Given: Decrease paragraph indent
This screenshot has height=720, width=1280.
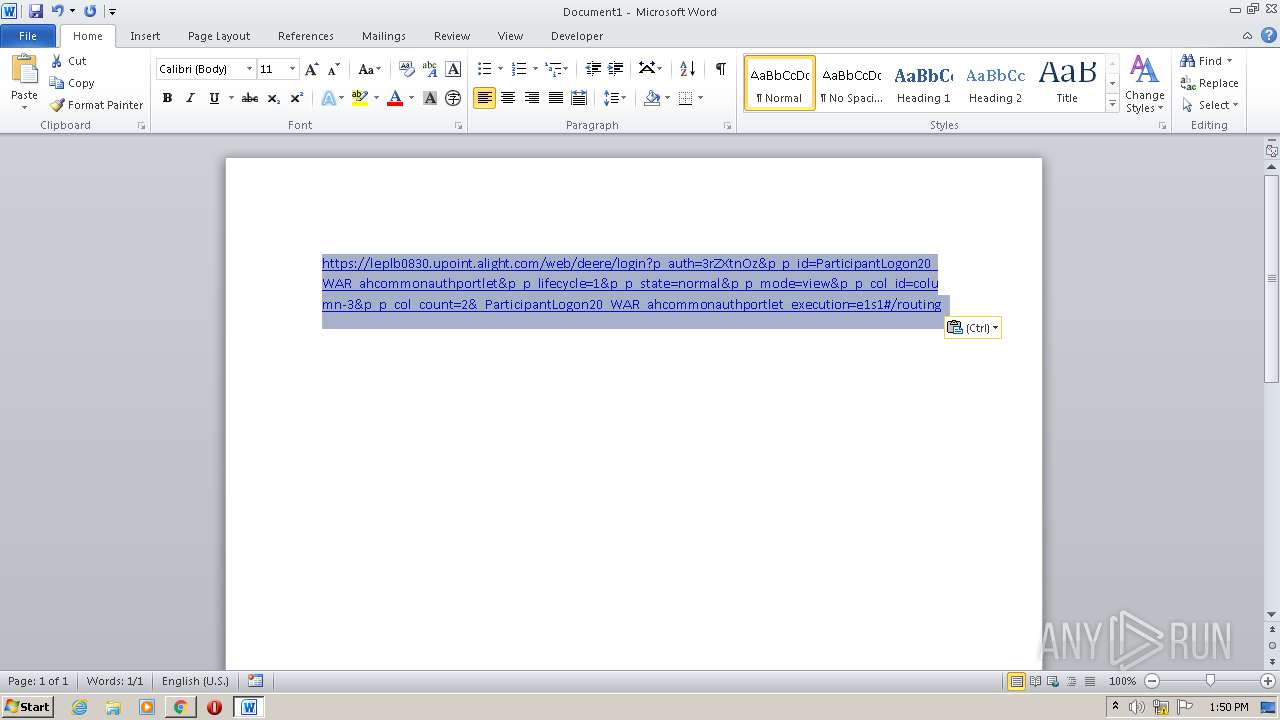Looking at the screenshot, I should (x=593, y=69).
